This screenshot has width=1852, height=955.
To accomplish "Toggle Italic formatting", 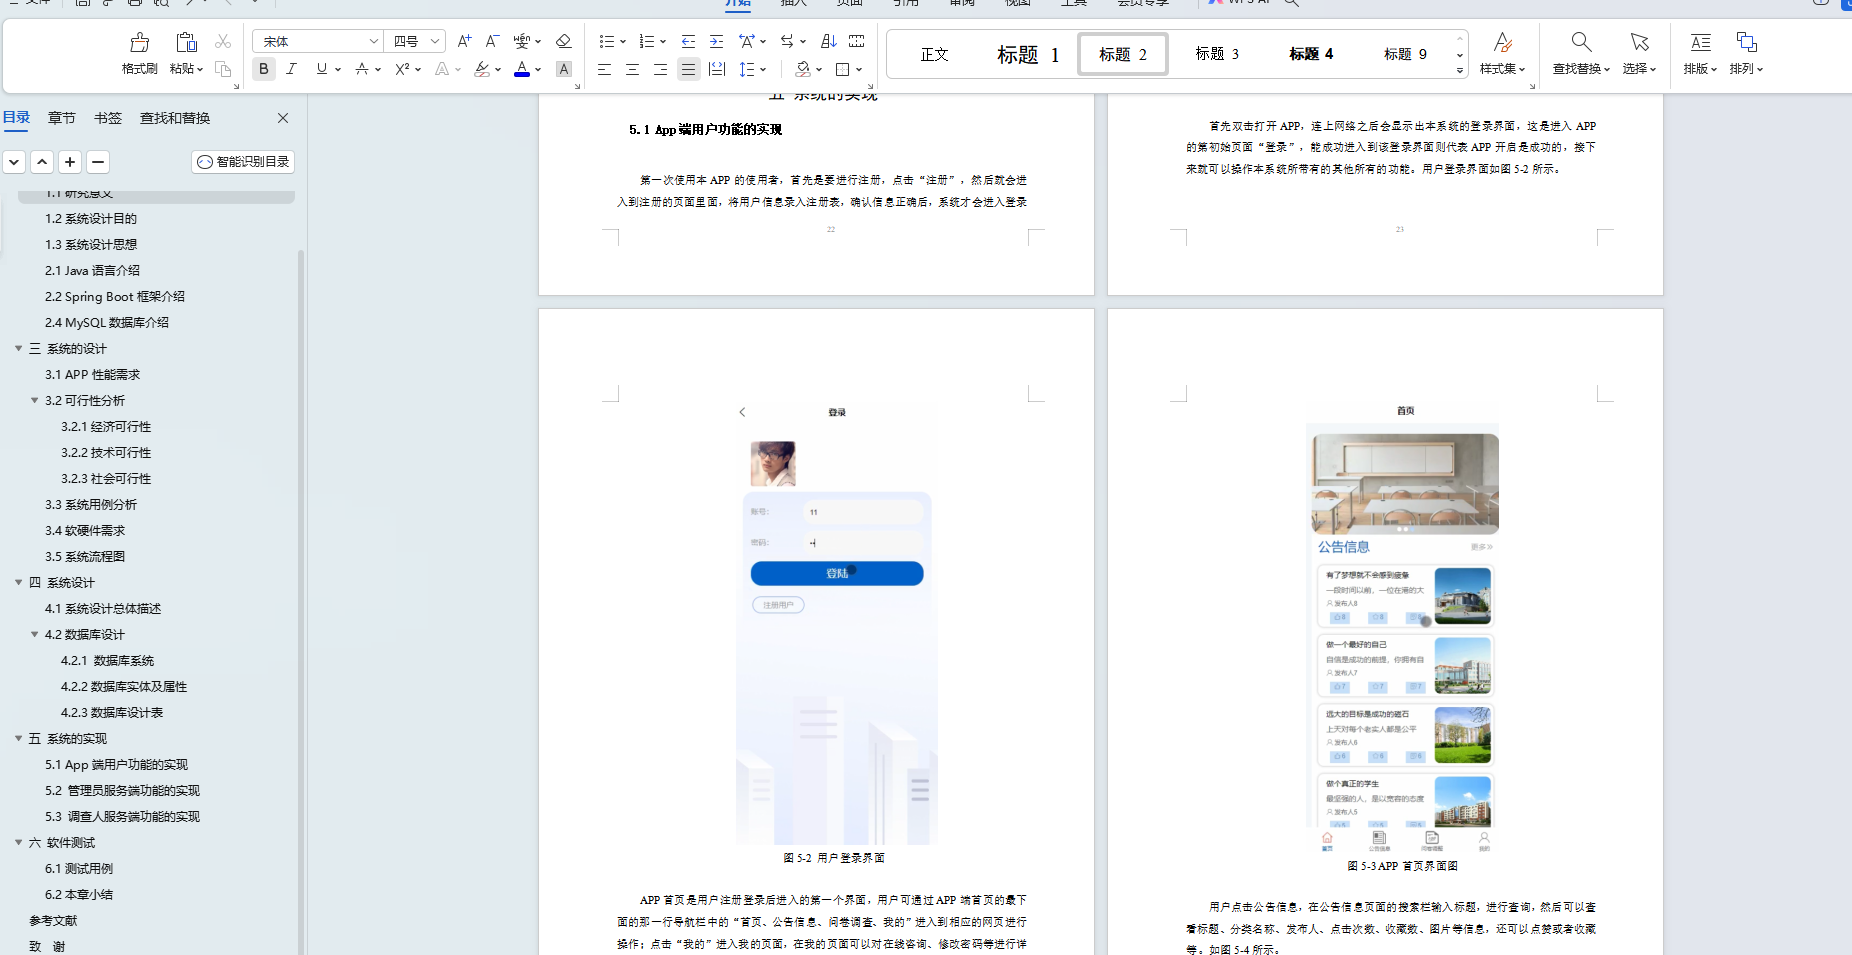I will pos(291,69).
